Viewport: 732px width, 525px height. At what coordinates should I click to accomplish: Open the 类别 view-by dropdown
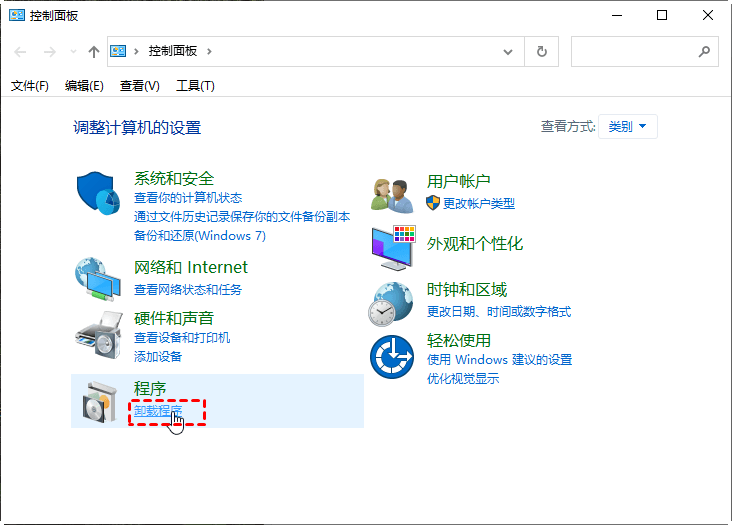(x=627, y=126)
